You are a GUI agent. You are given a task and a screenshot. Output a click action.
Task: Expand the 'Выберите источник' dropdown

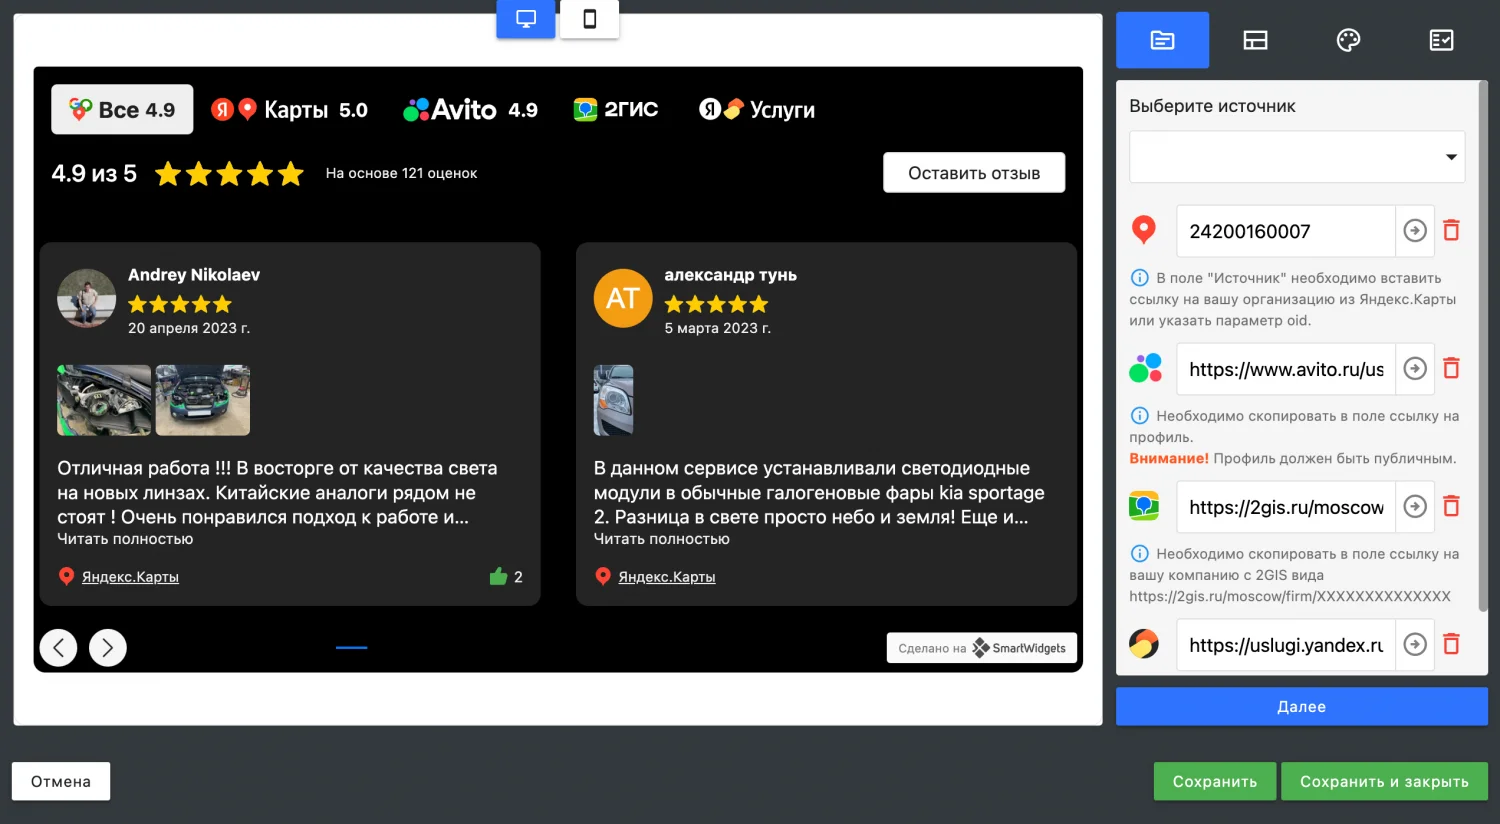[x=1296, y=157]
